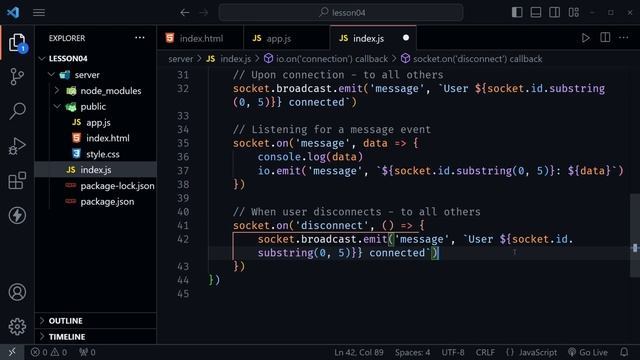Change file encoding UTF-8

[x=453, y=352]
